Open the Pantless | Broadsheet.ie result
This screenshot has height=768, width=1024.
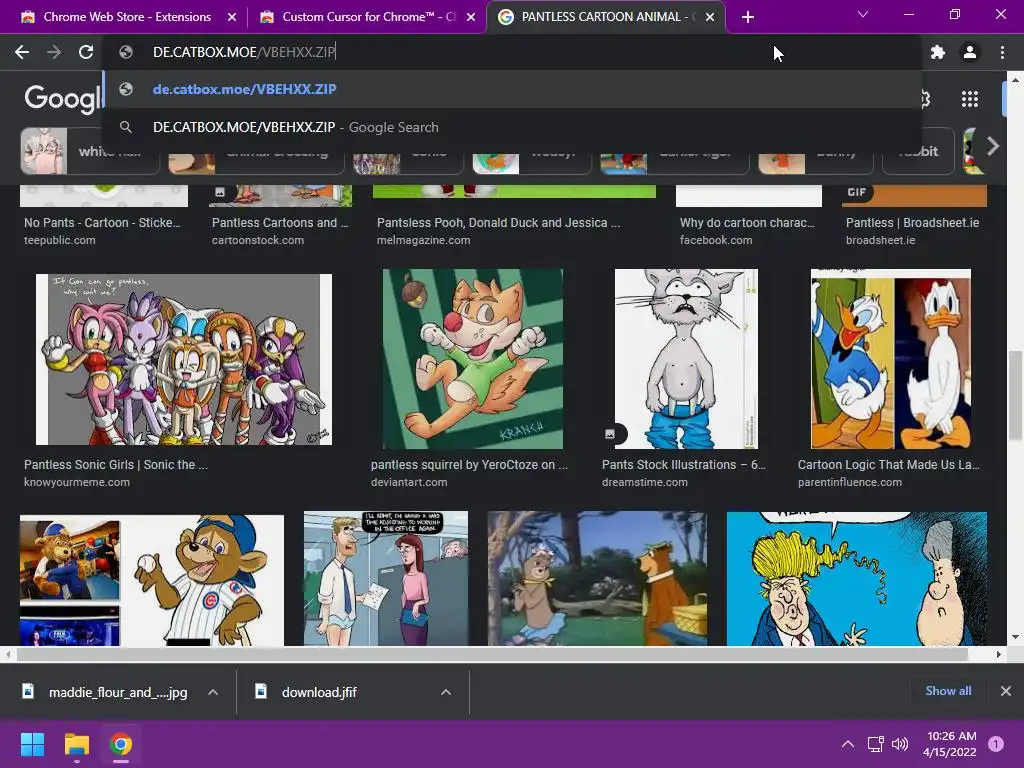pyautogui.click(x=912, y=223)
